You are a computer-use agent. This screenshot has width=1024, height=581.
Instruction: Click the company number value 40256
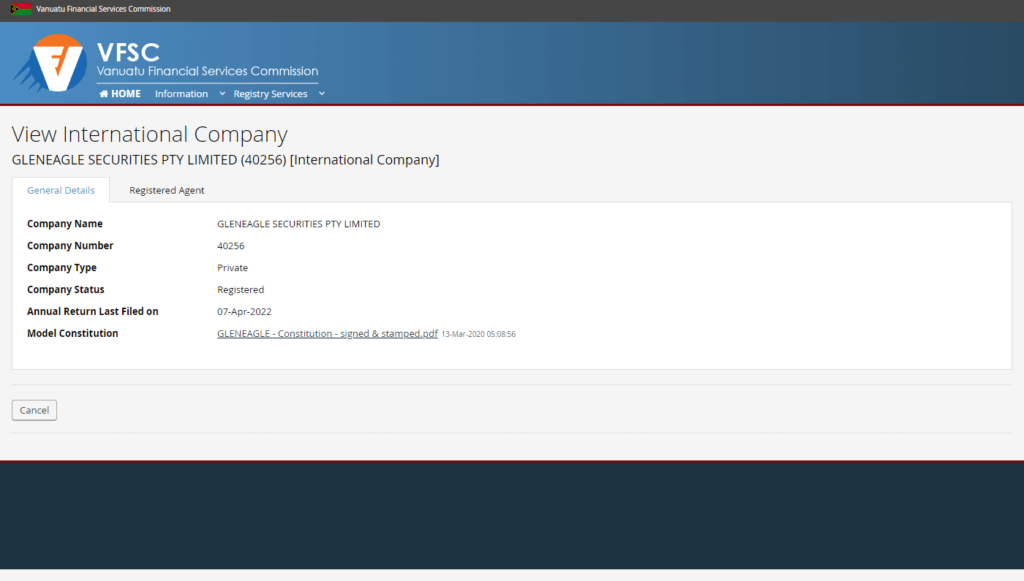pos(231,246)
